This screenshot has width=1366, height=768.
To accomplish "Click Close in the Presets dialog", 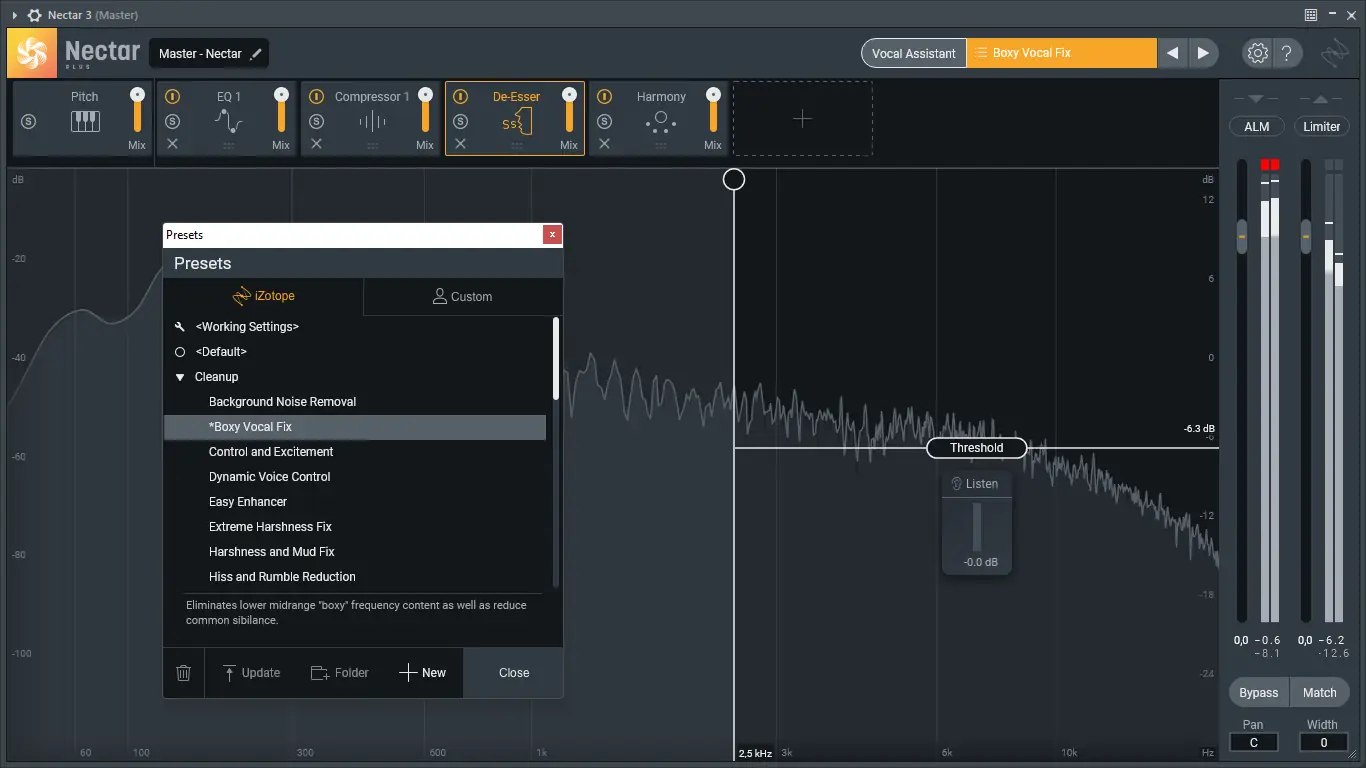I will tap(514, 673).
